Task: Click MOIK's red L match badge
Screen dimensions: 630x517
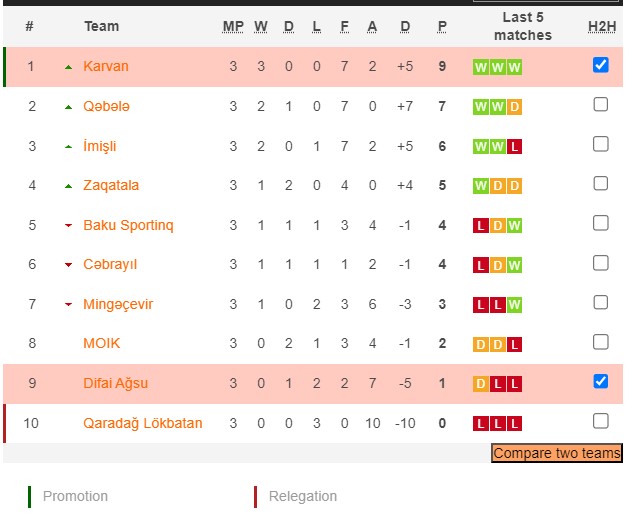Action: pos(515,344)
